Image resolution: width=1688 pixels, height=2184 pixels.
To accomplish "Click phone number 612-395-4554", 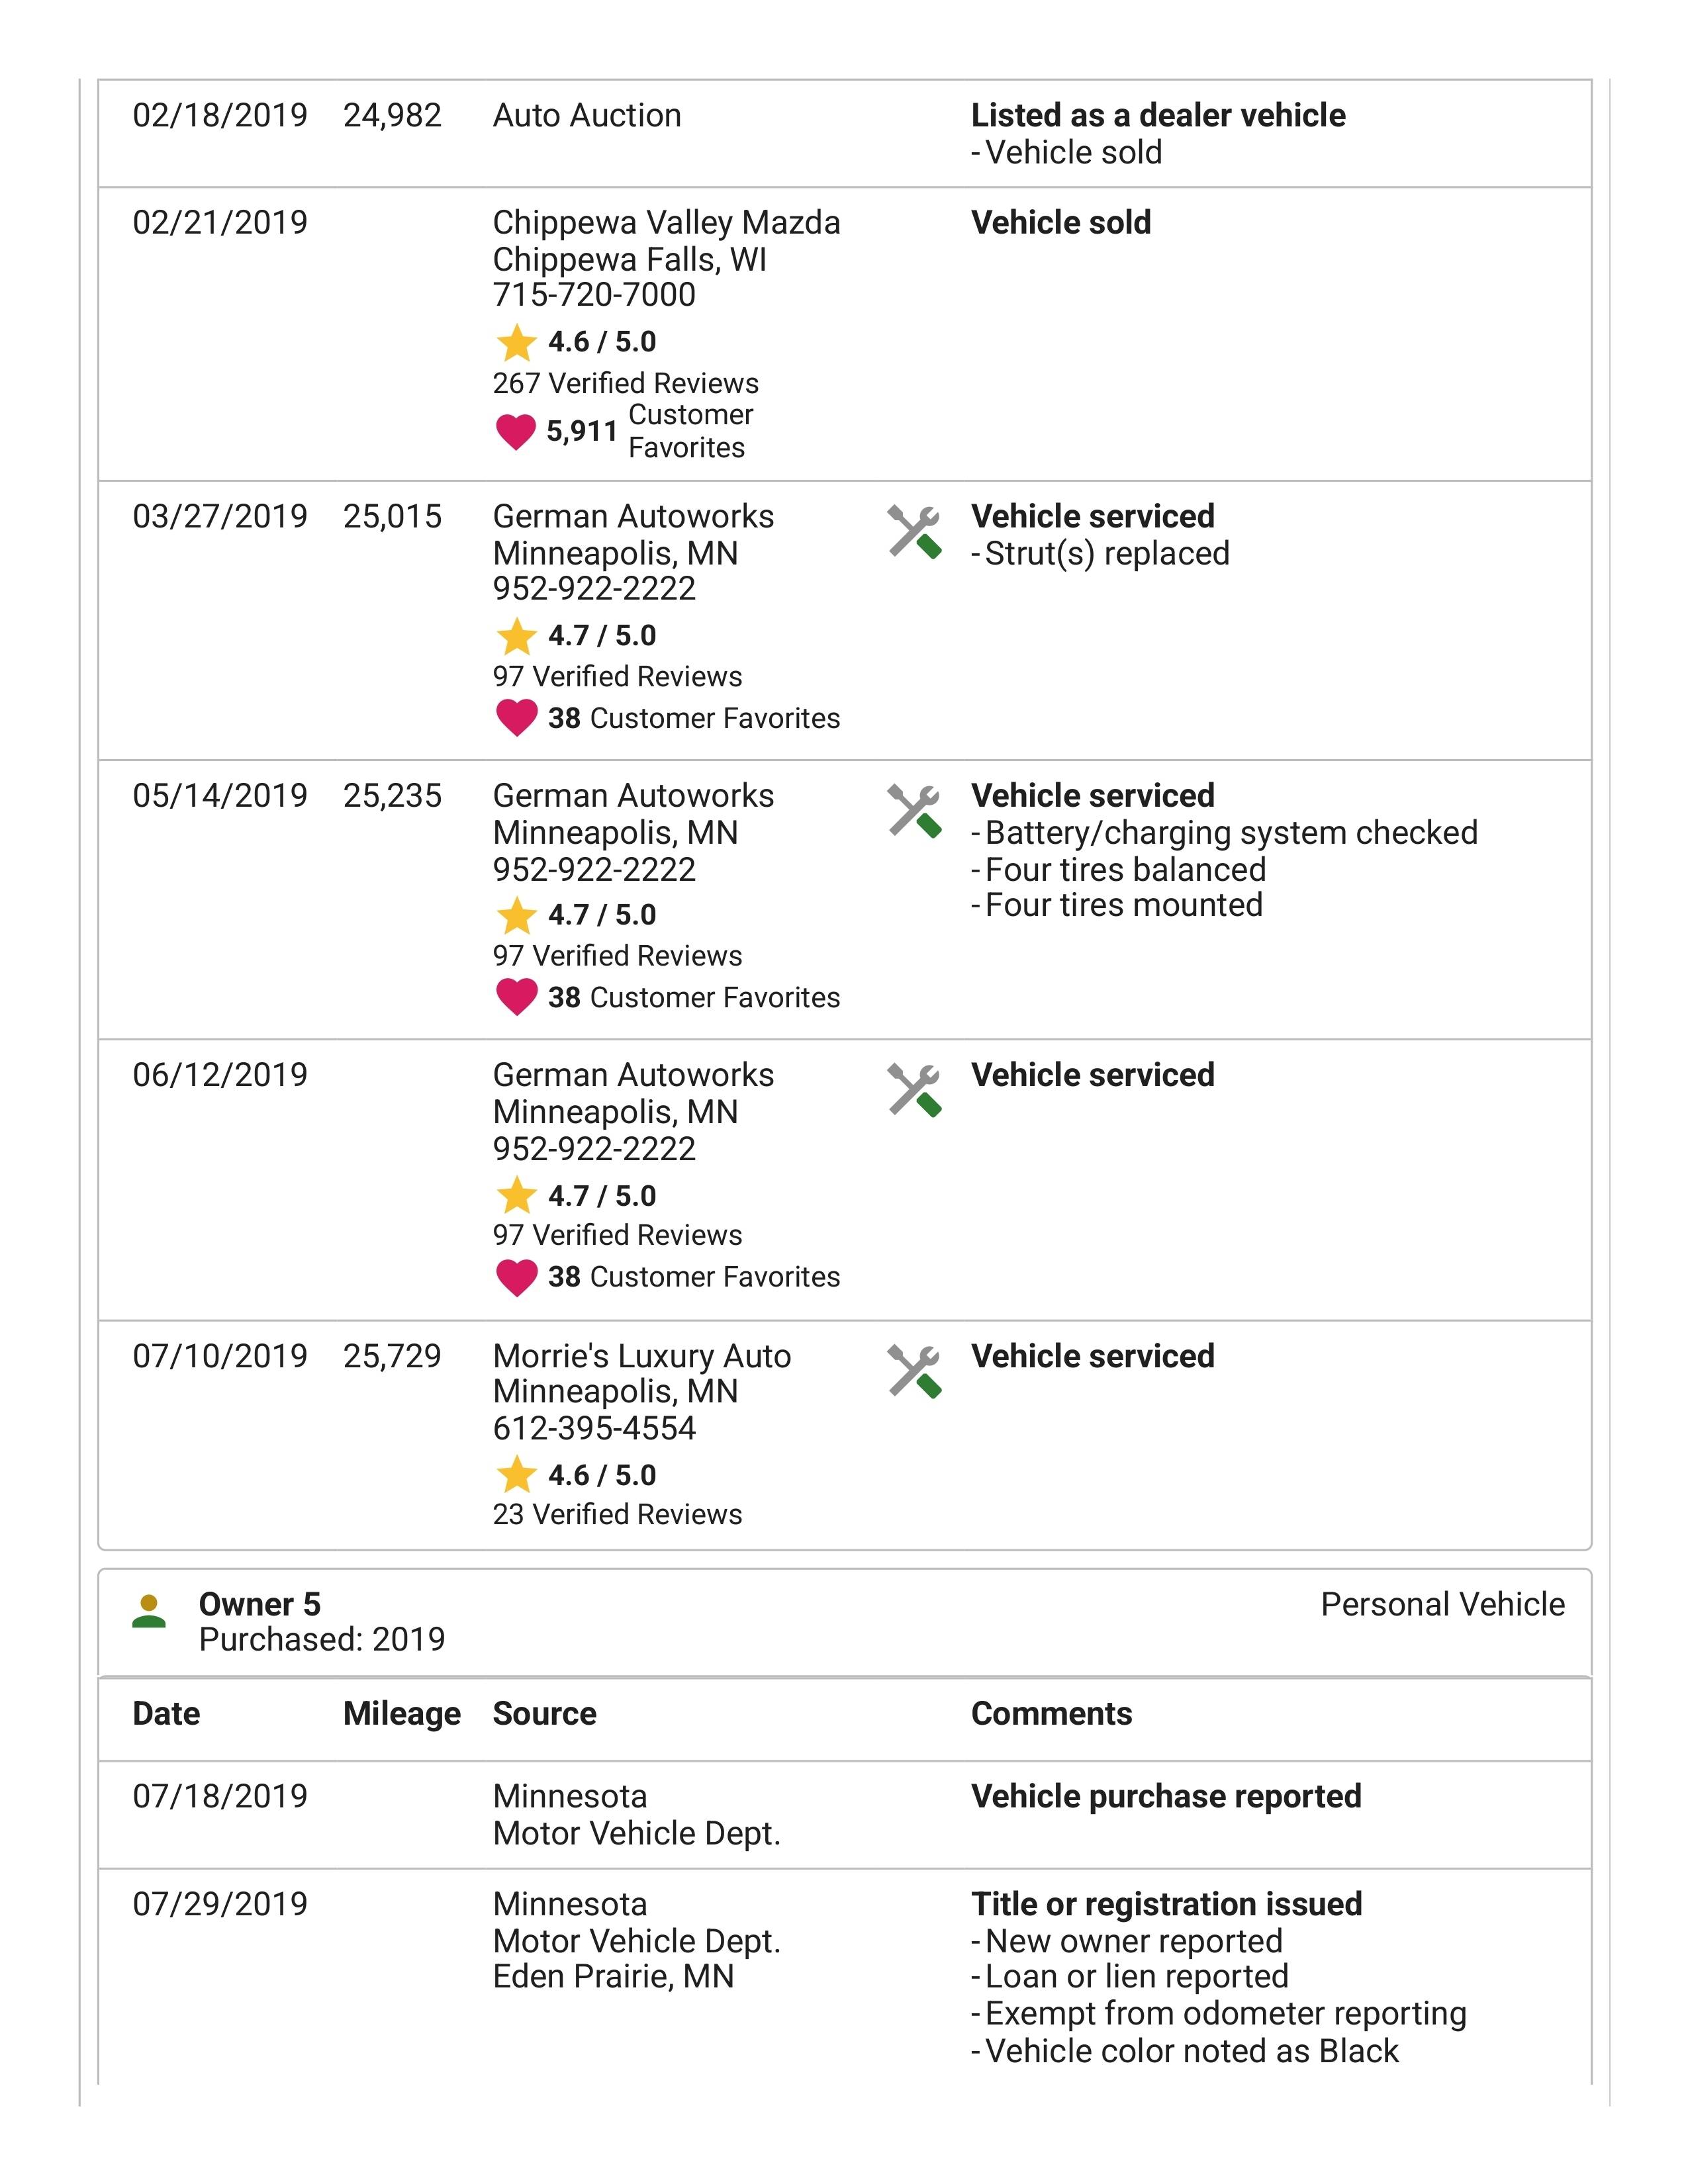I will pos(594,1428).
